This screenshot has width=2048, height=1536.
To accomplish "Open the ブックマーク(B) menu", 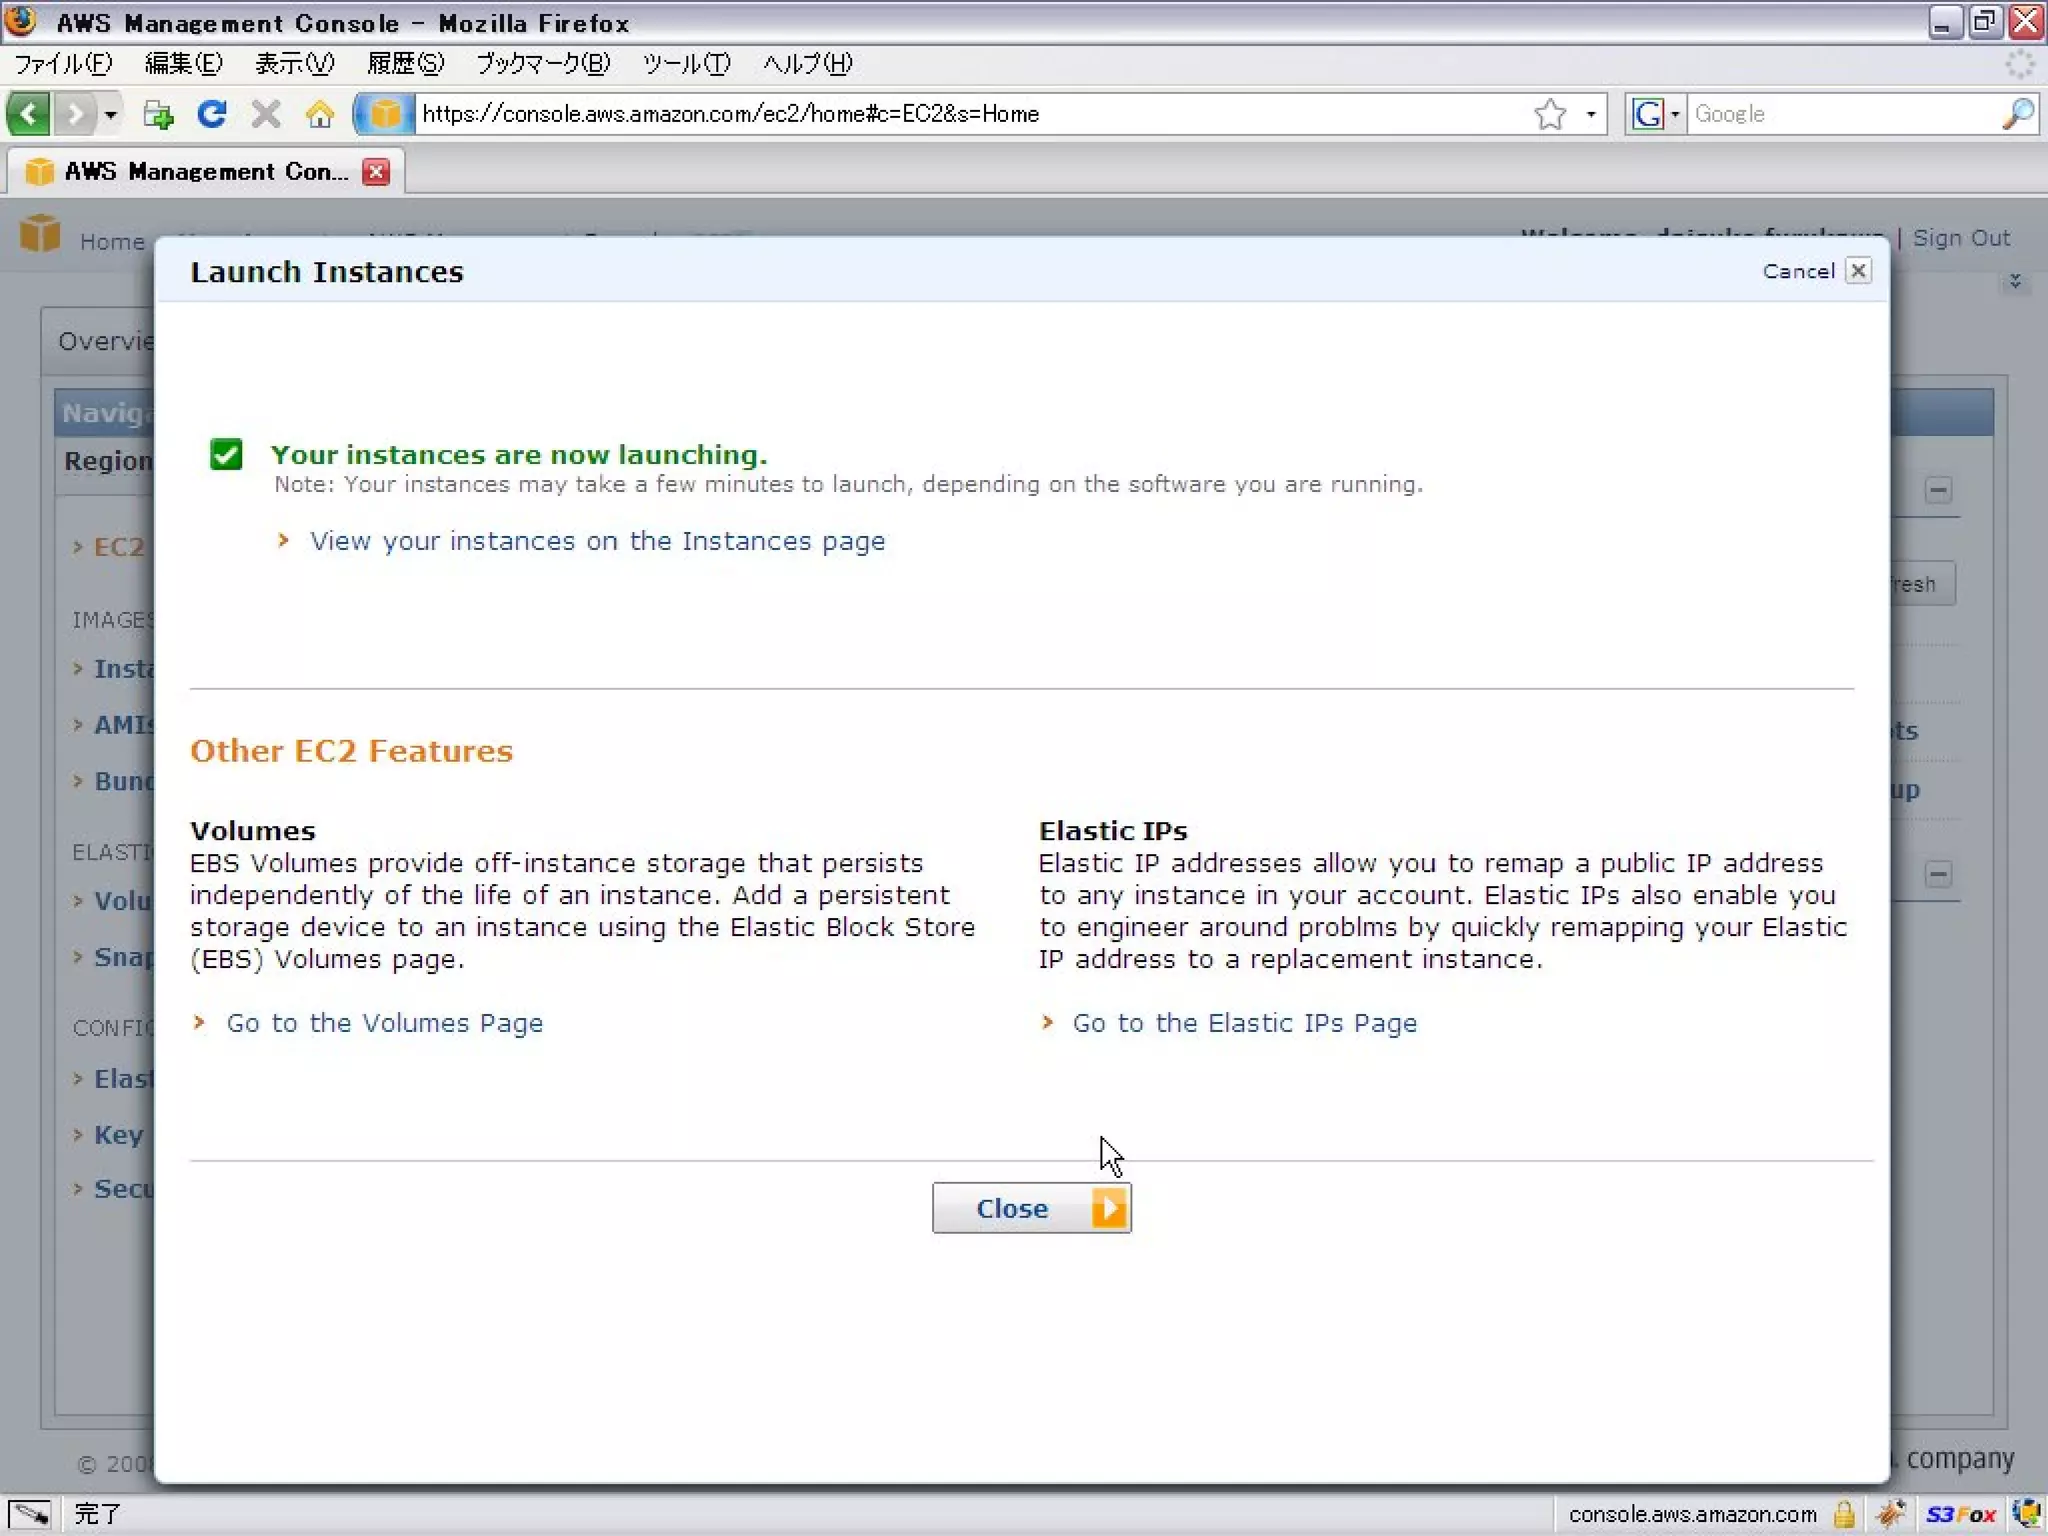I will (543, 64).
